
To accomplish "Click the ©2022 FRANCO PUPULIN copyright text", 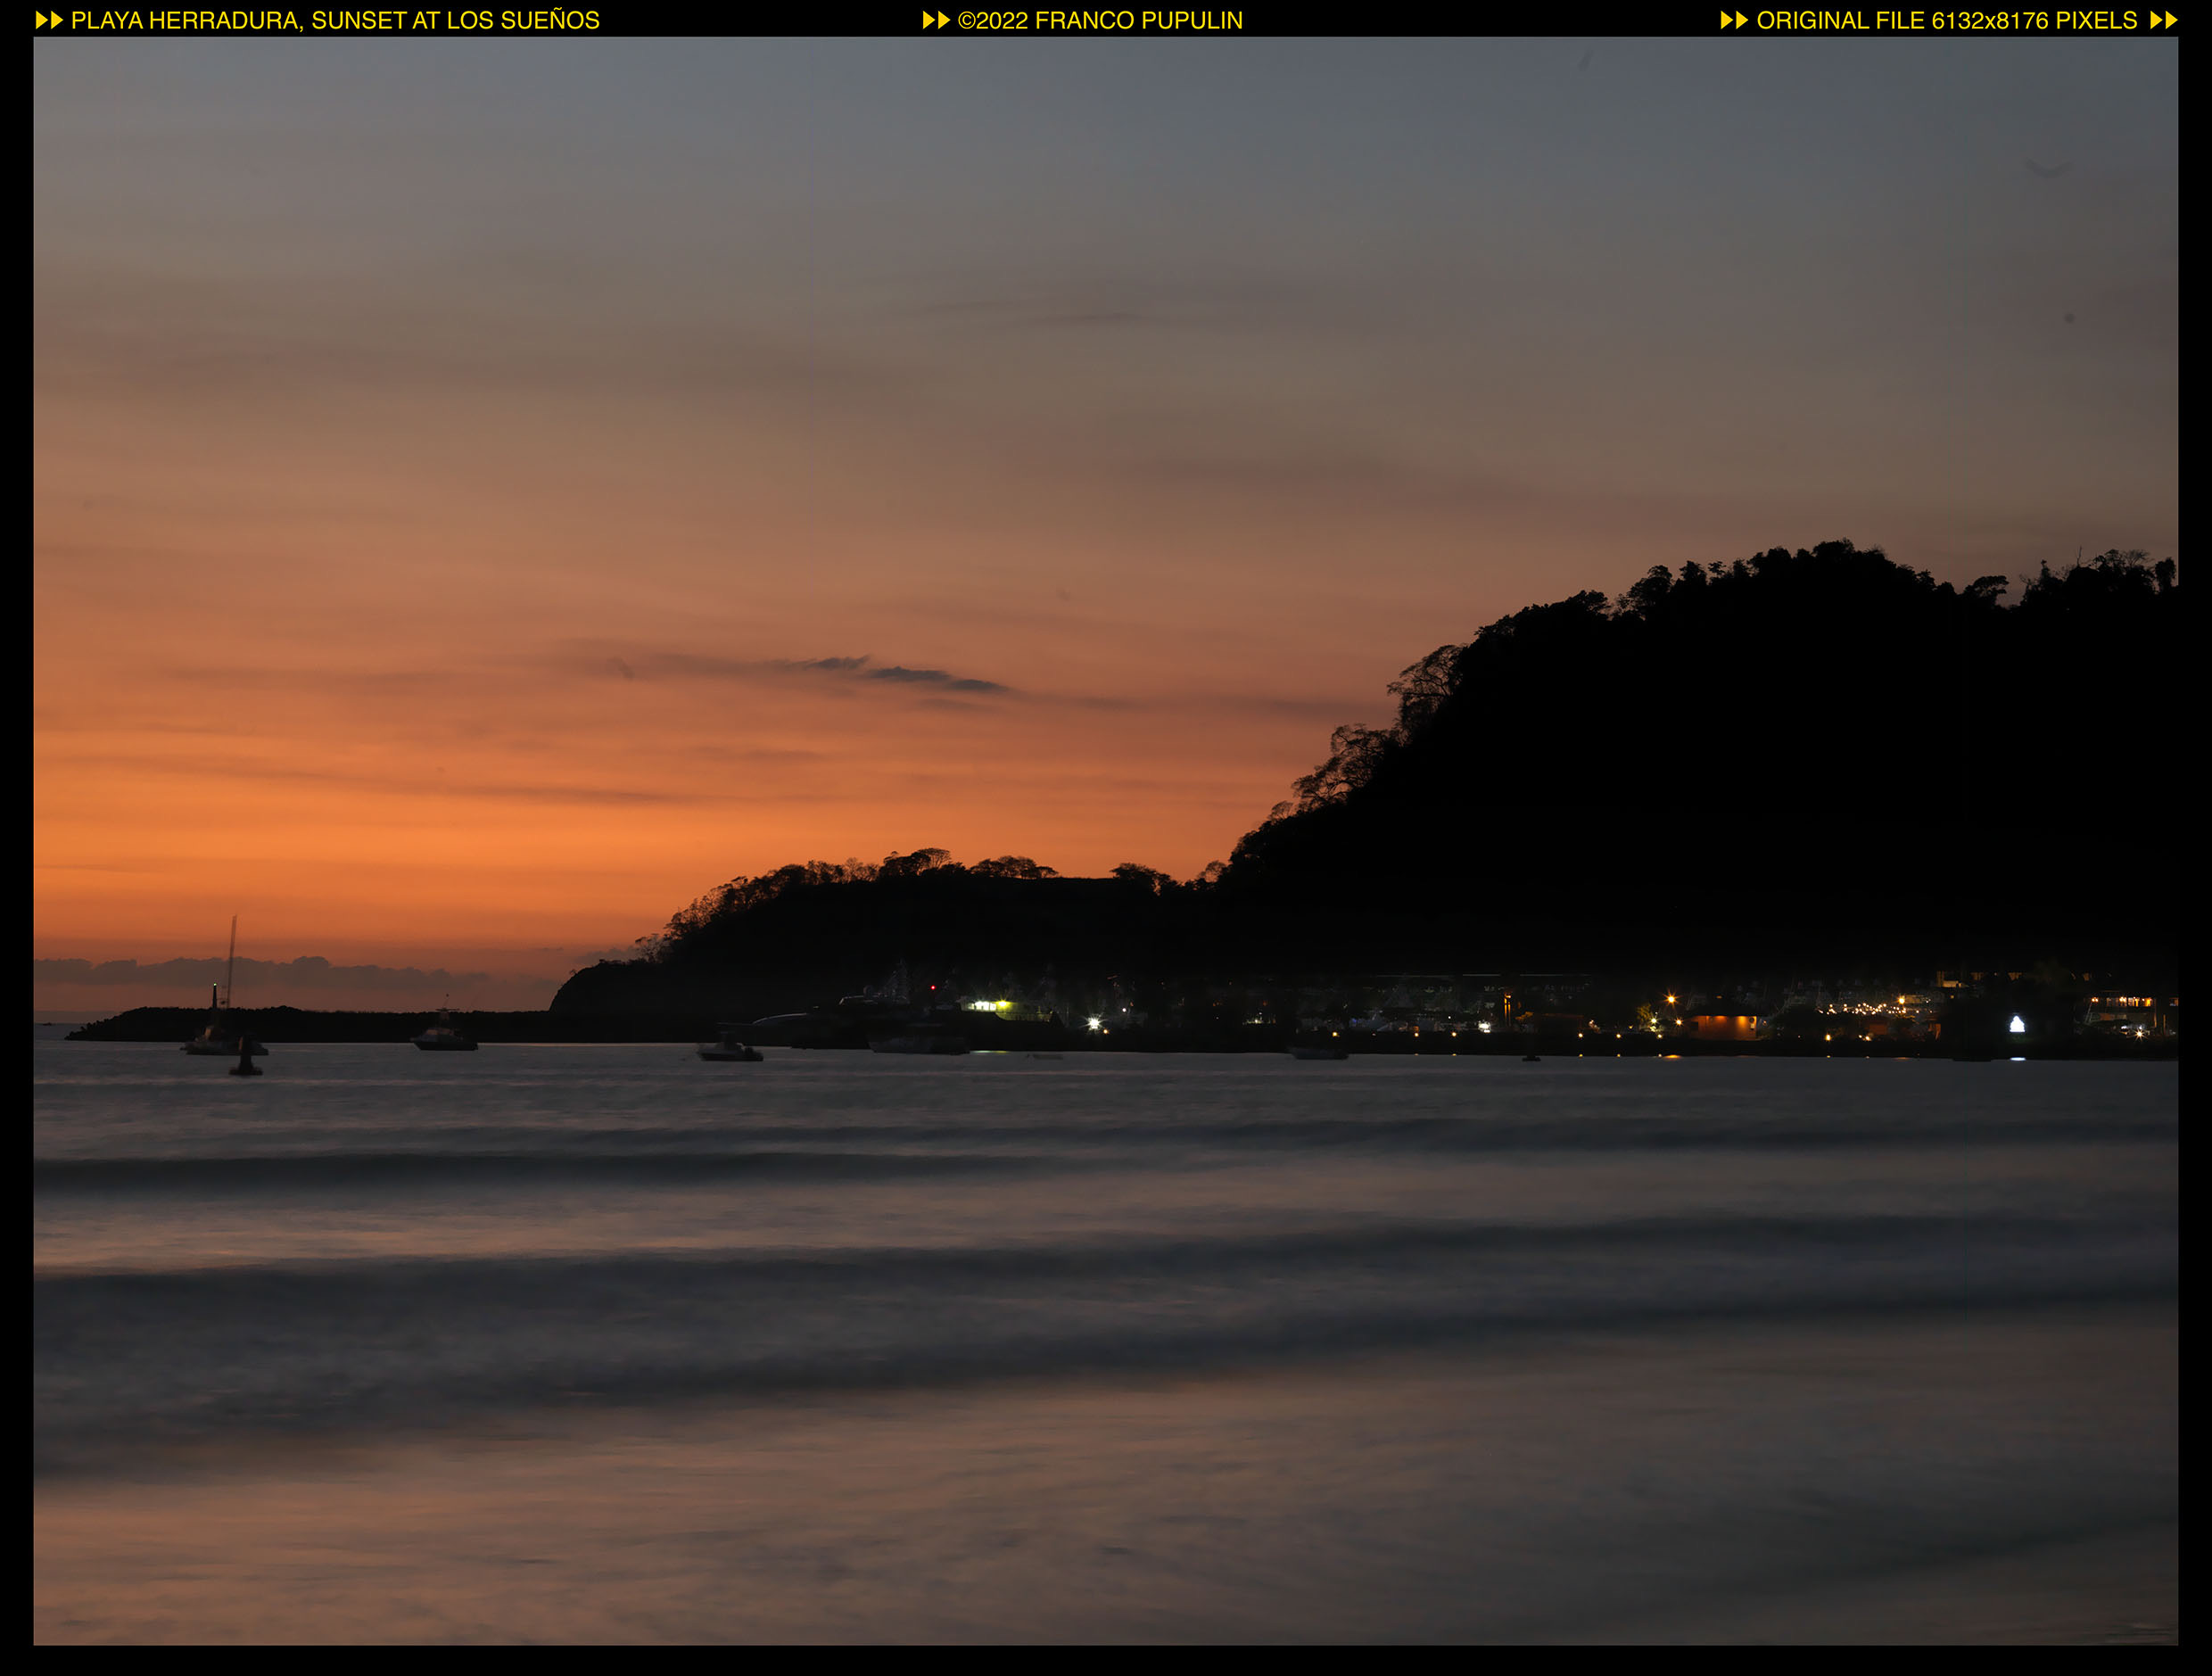I will pos(1100,20).
